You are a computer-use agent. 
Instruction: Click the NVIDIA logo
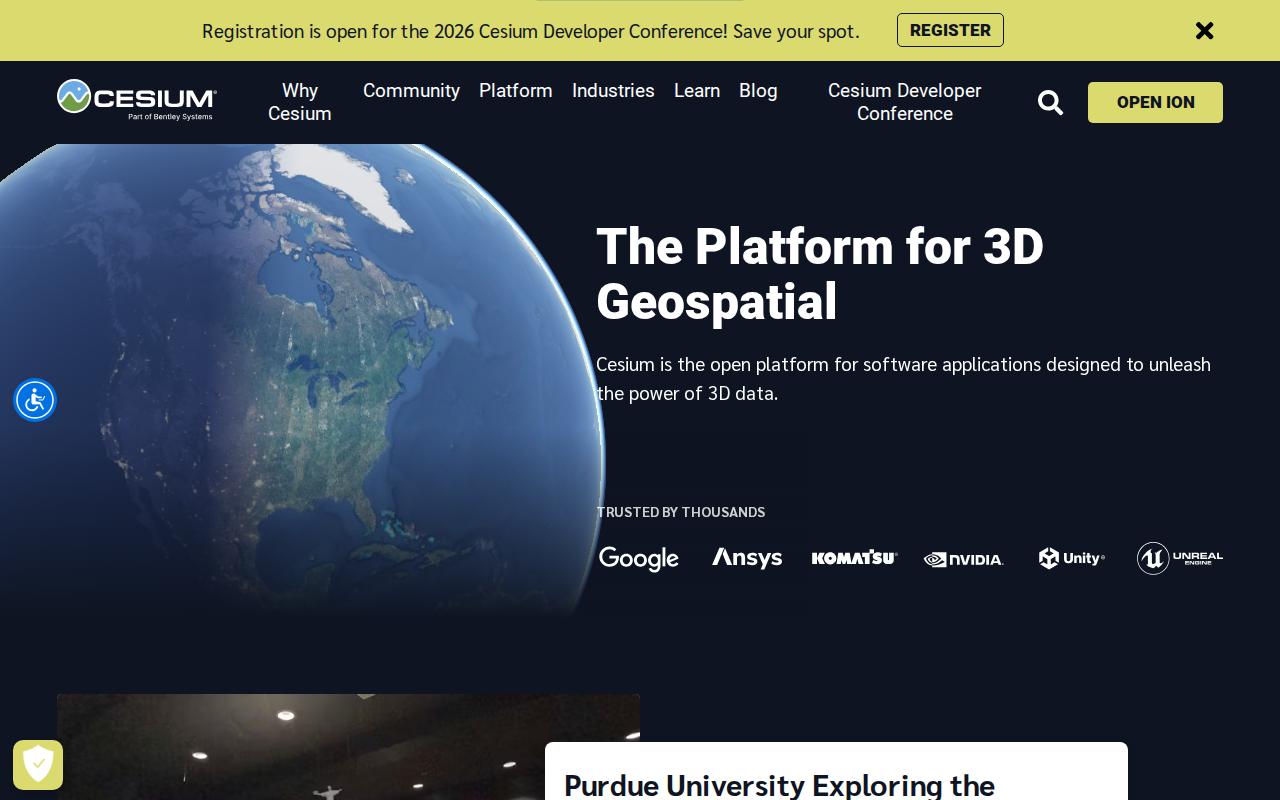click(964, 559)
